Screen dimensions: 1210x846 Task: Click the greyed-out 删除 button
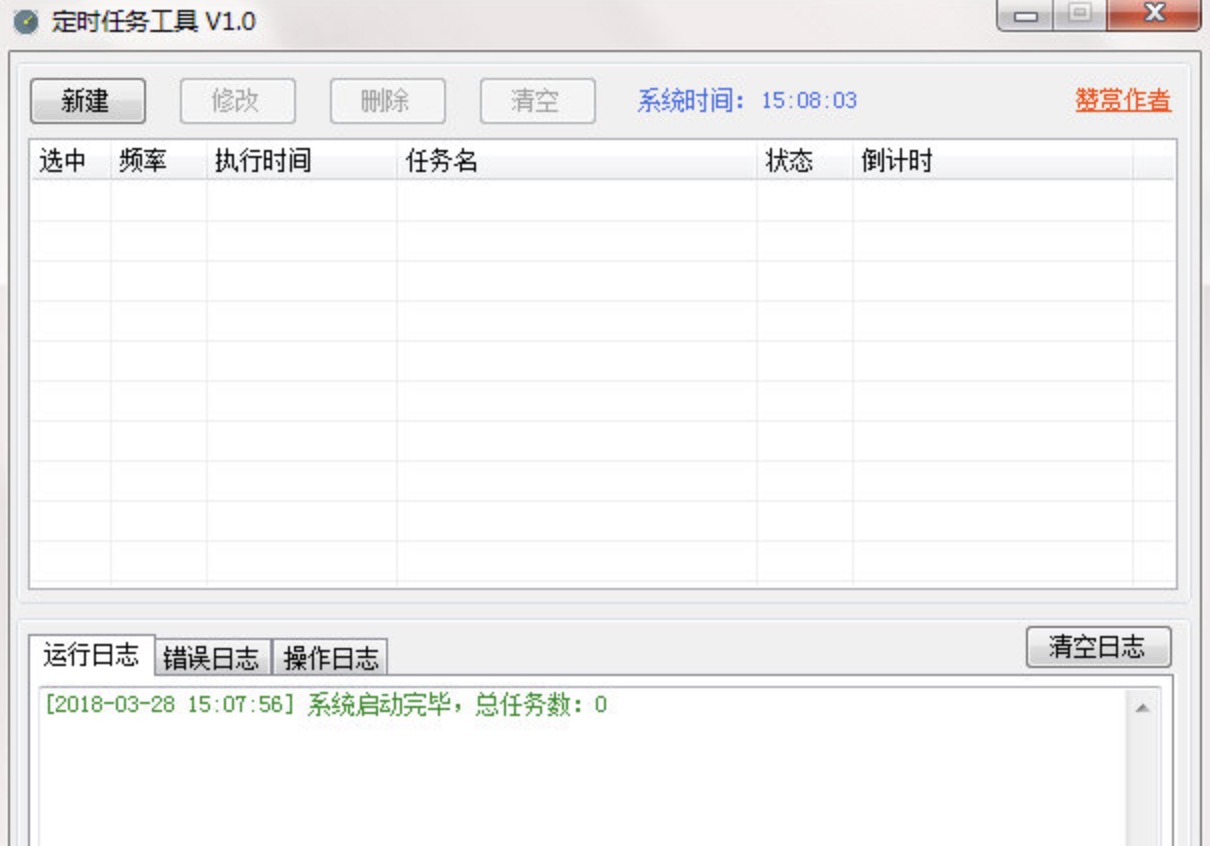(387, 101)
